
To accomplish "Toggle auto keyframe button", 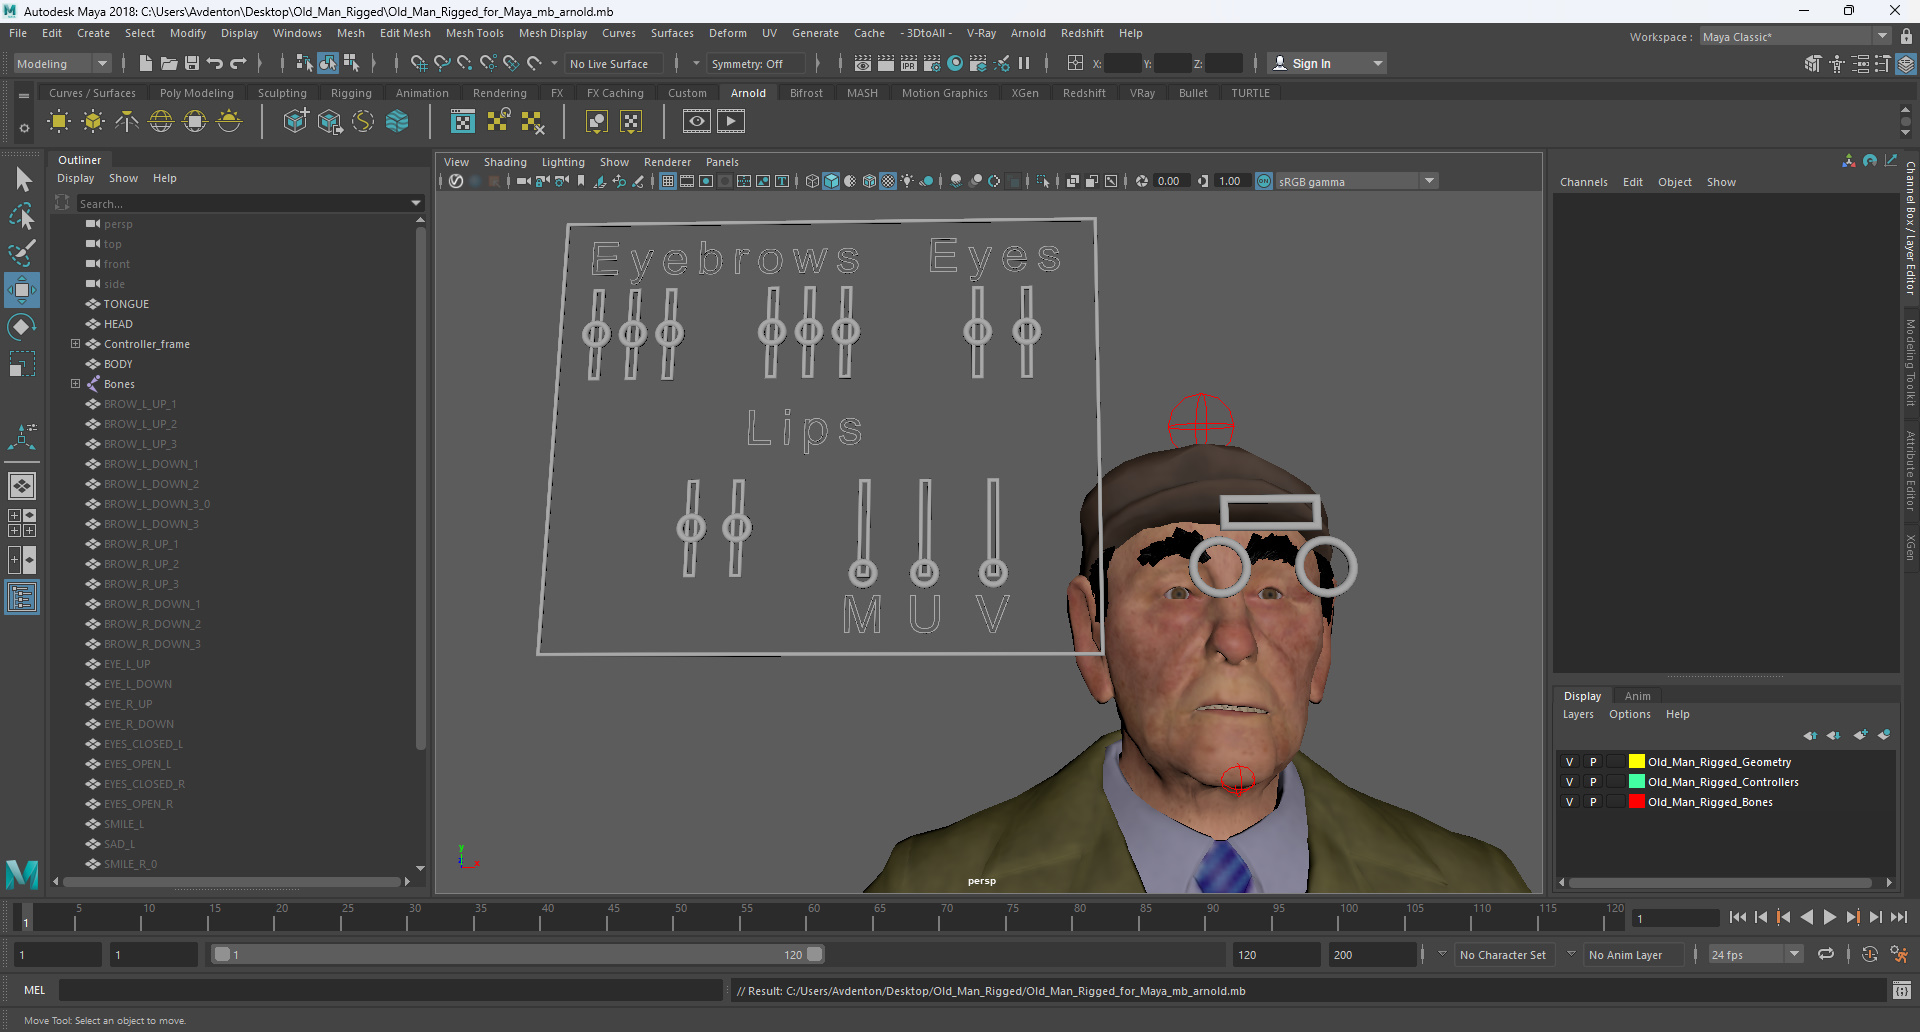I will 1869,955.
